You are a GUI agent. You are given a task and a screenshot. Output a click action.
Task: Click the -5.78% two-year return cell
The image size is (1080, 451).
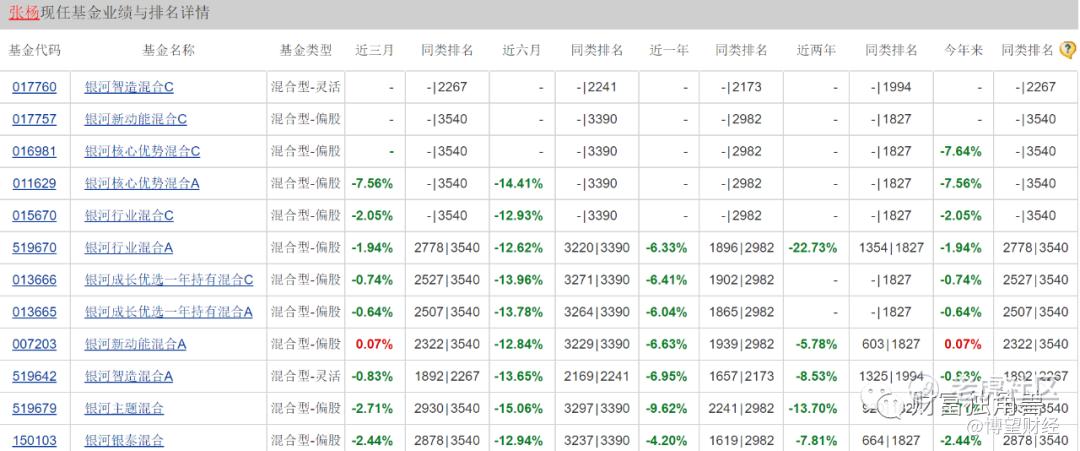[x=816, y=344]
